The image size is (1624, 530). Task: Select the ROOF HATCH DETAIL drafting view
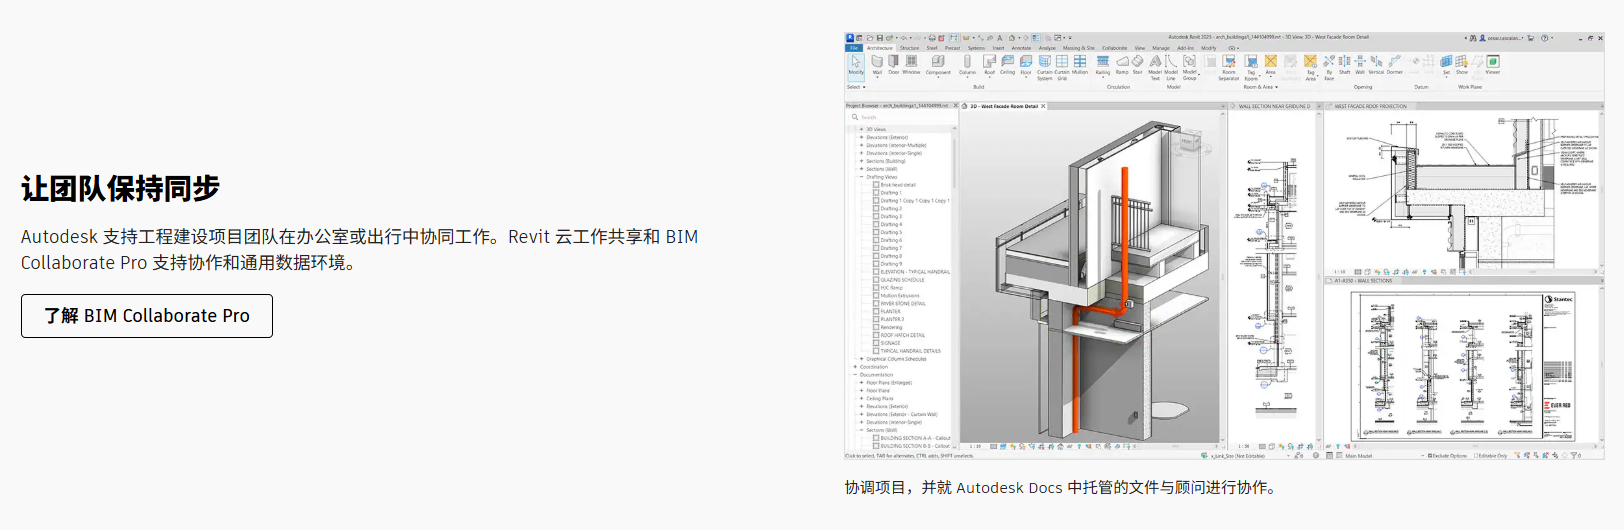click(x=902, y=335)
